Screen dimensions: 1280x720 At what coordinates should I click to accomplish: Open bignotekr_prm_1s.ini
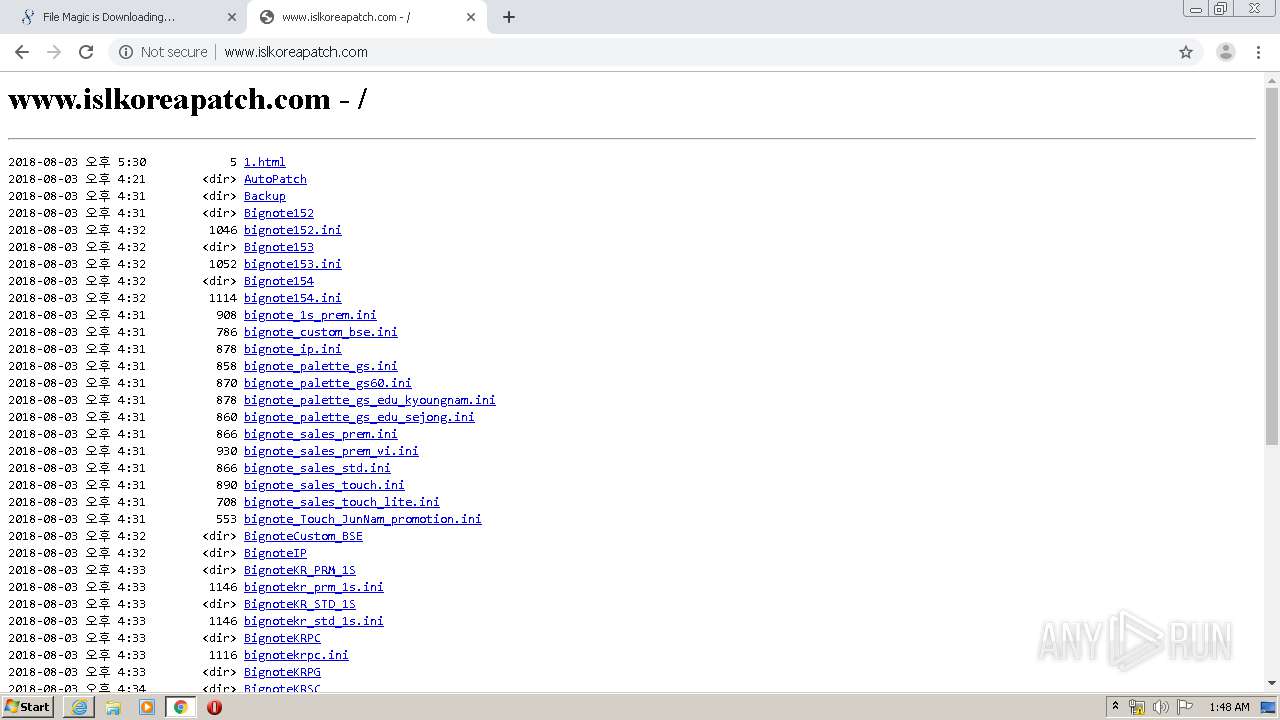coord(314,587)
